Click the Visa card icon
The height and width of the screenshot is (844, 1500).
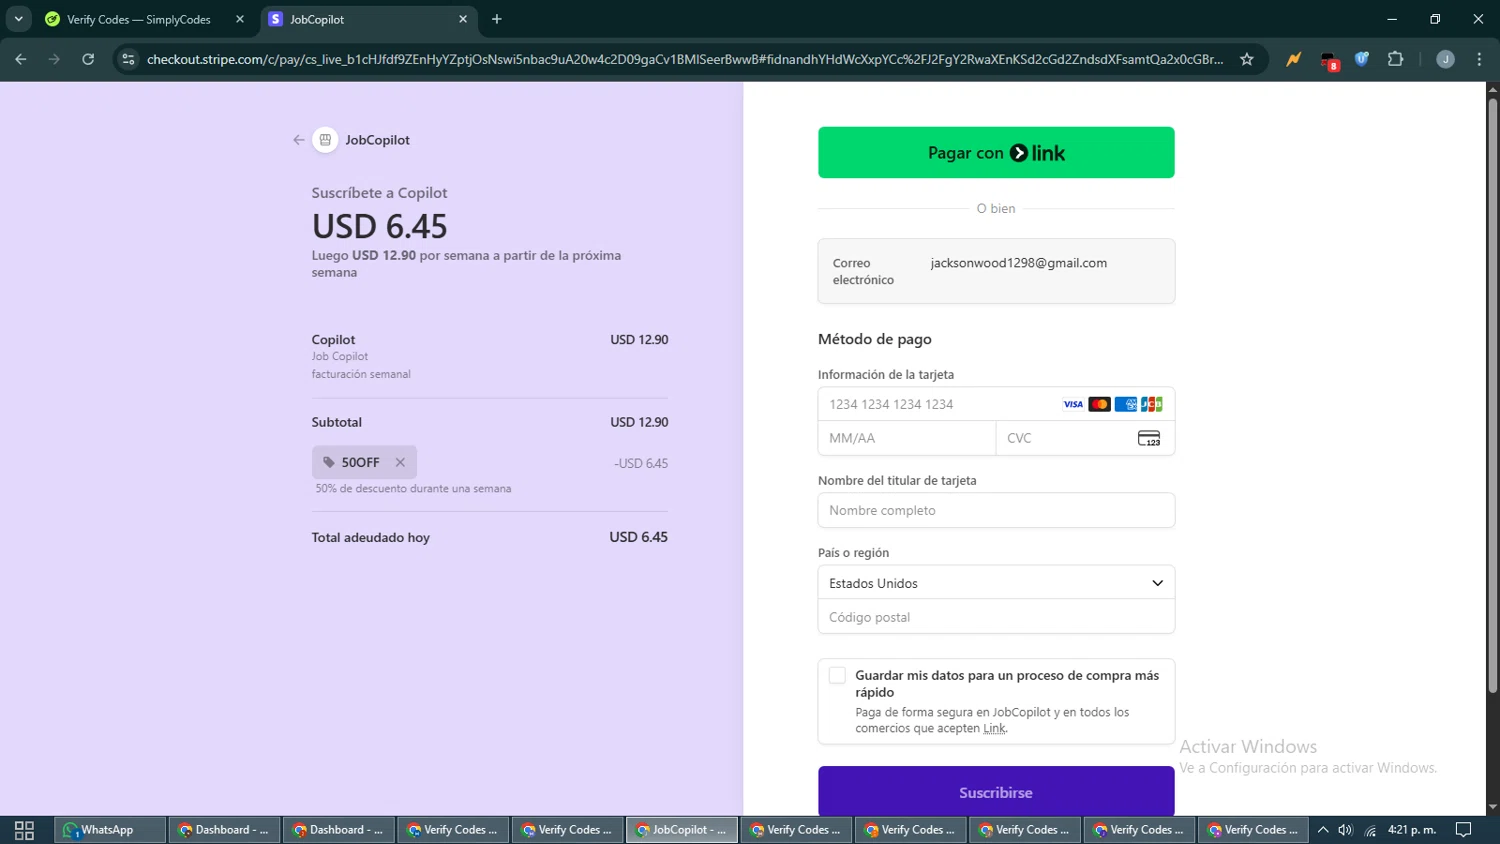(1073, 404)
